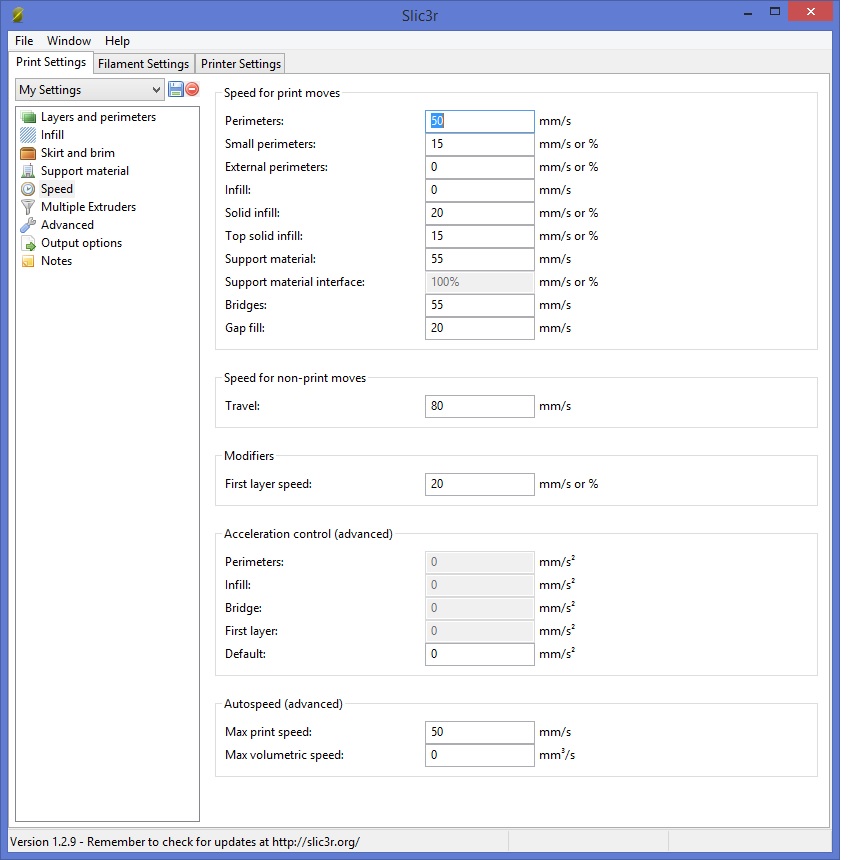Minimize the Slic3r window

click(748, 12)
